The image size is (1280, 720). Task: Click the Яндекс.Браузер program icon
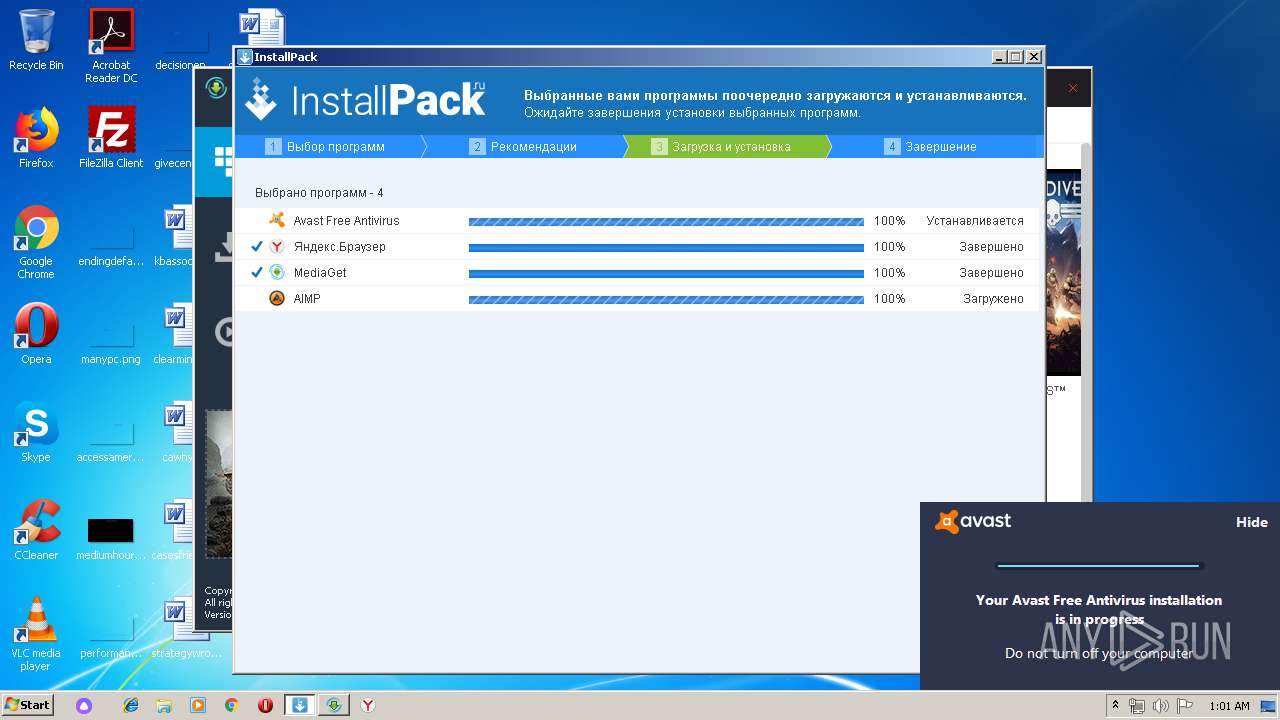pyautogui.click(x=277, y=247)
